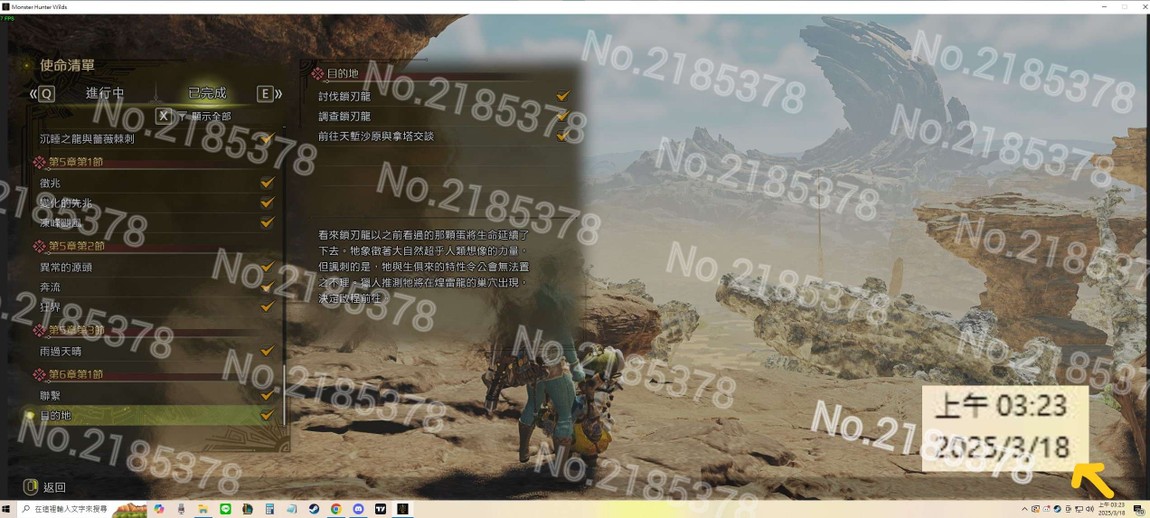Switch to the 已完成 missions tab
1150x518 pixels.
pos(207,94)
